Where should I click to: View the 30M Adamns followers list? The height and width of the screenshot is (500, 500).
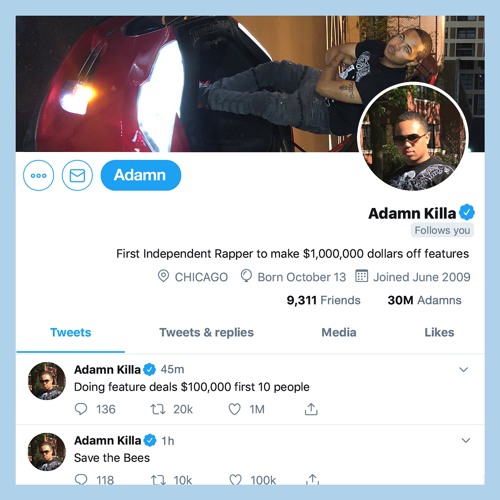click(424, 300)
